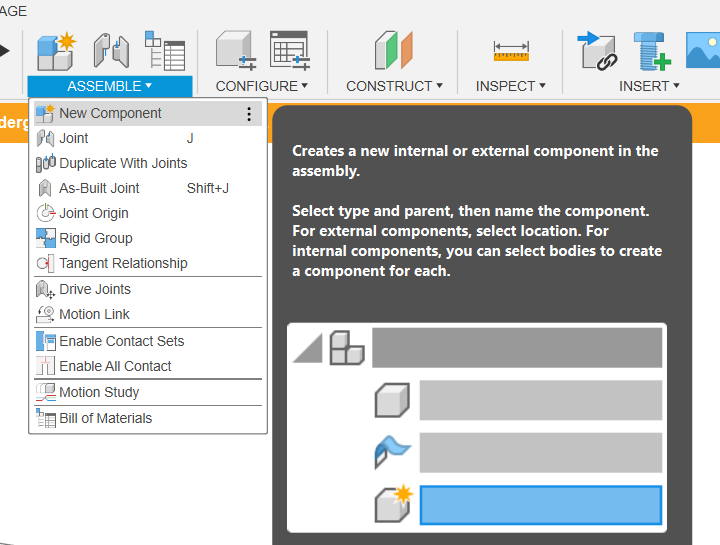This screenshot has height=545, width=720.
Task: Click the Measure ruler icon
Action: 511,51
